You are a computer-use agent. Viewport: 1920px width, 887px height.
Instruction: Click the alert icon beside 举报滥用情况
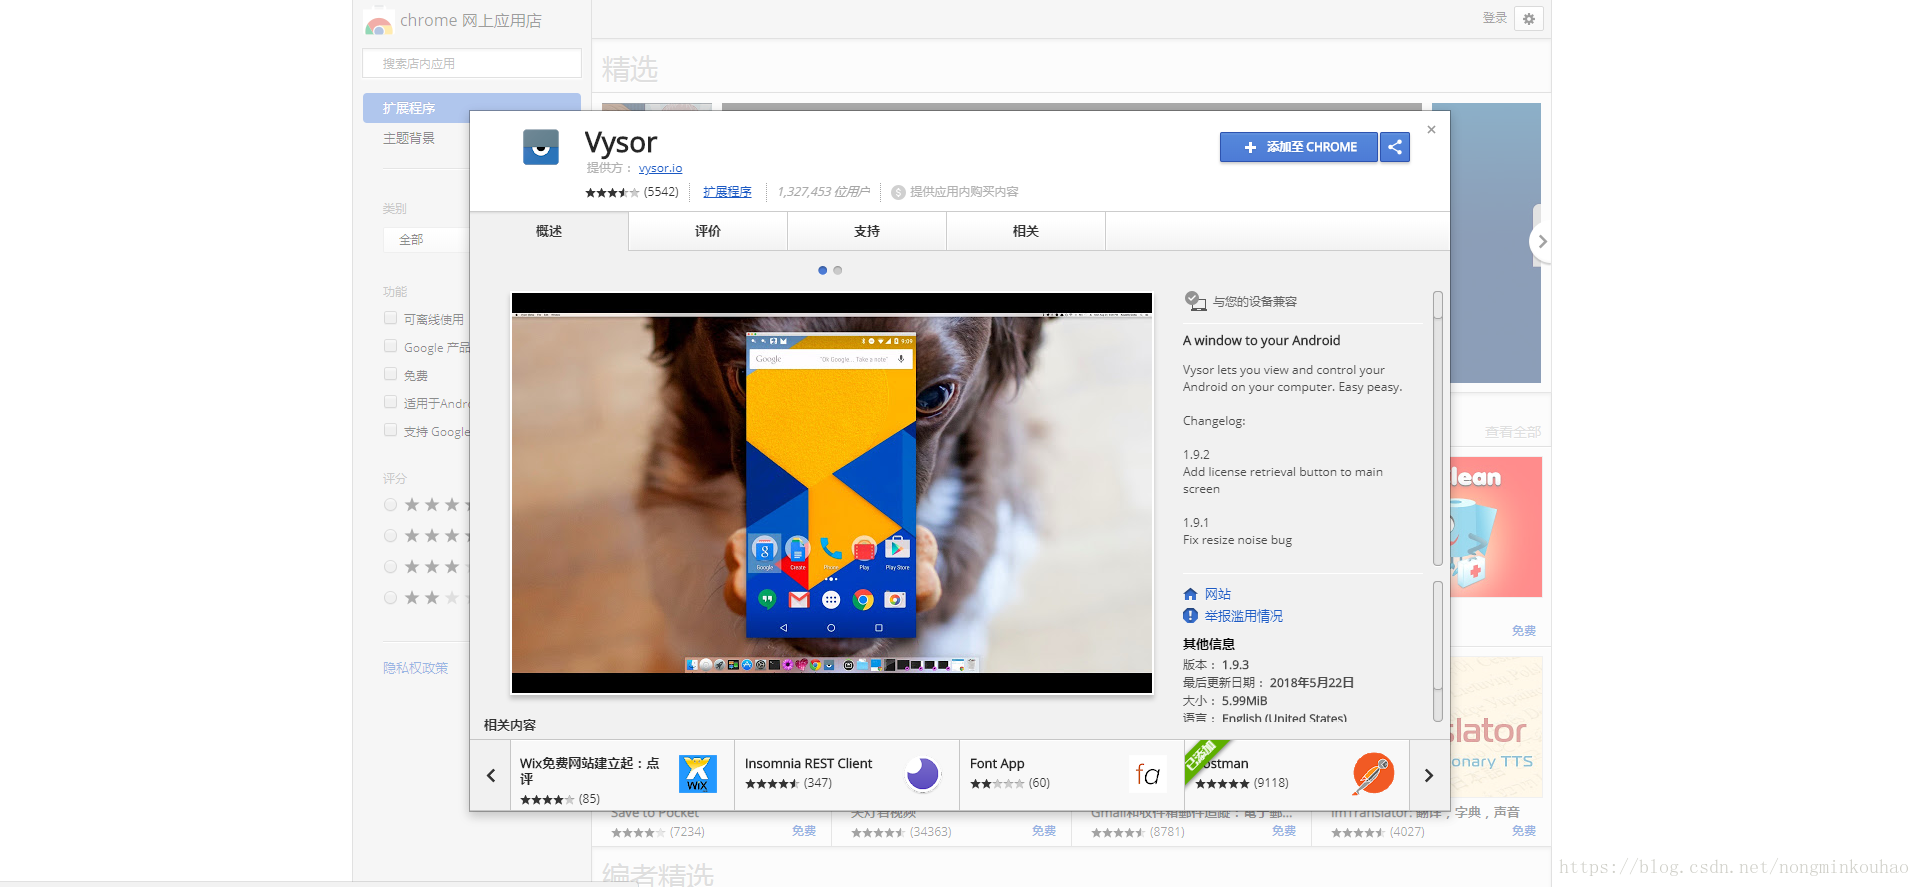[1190, 616]
